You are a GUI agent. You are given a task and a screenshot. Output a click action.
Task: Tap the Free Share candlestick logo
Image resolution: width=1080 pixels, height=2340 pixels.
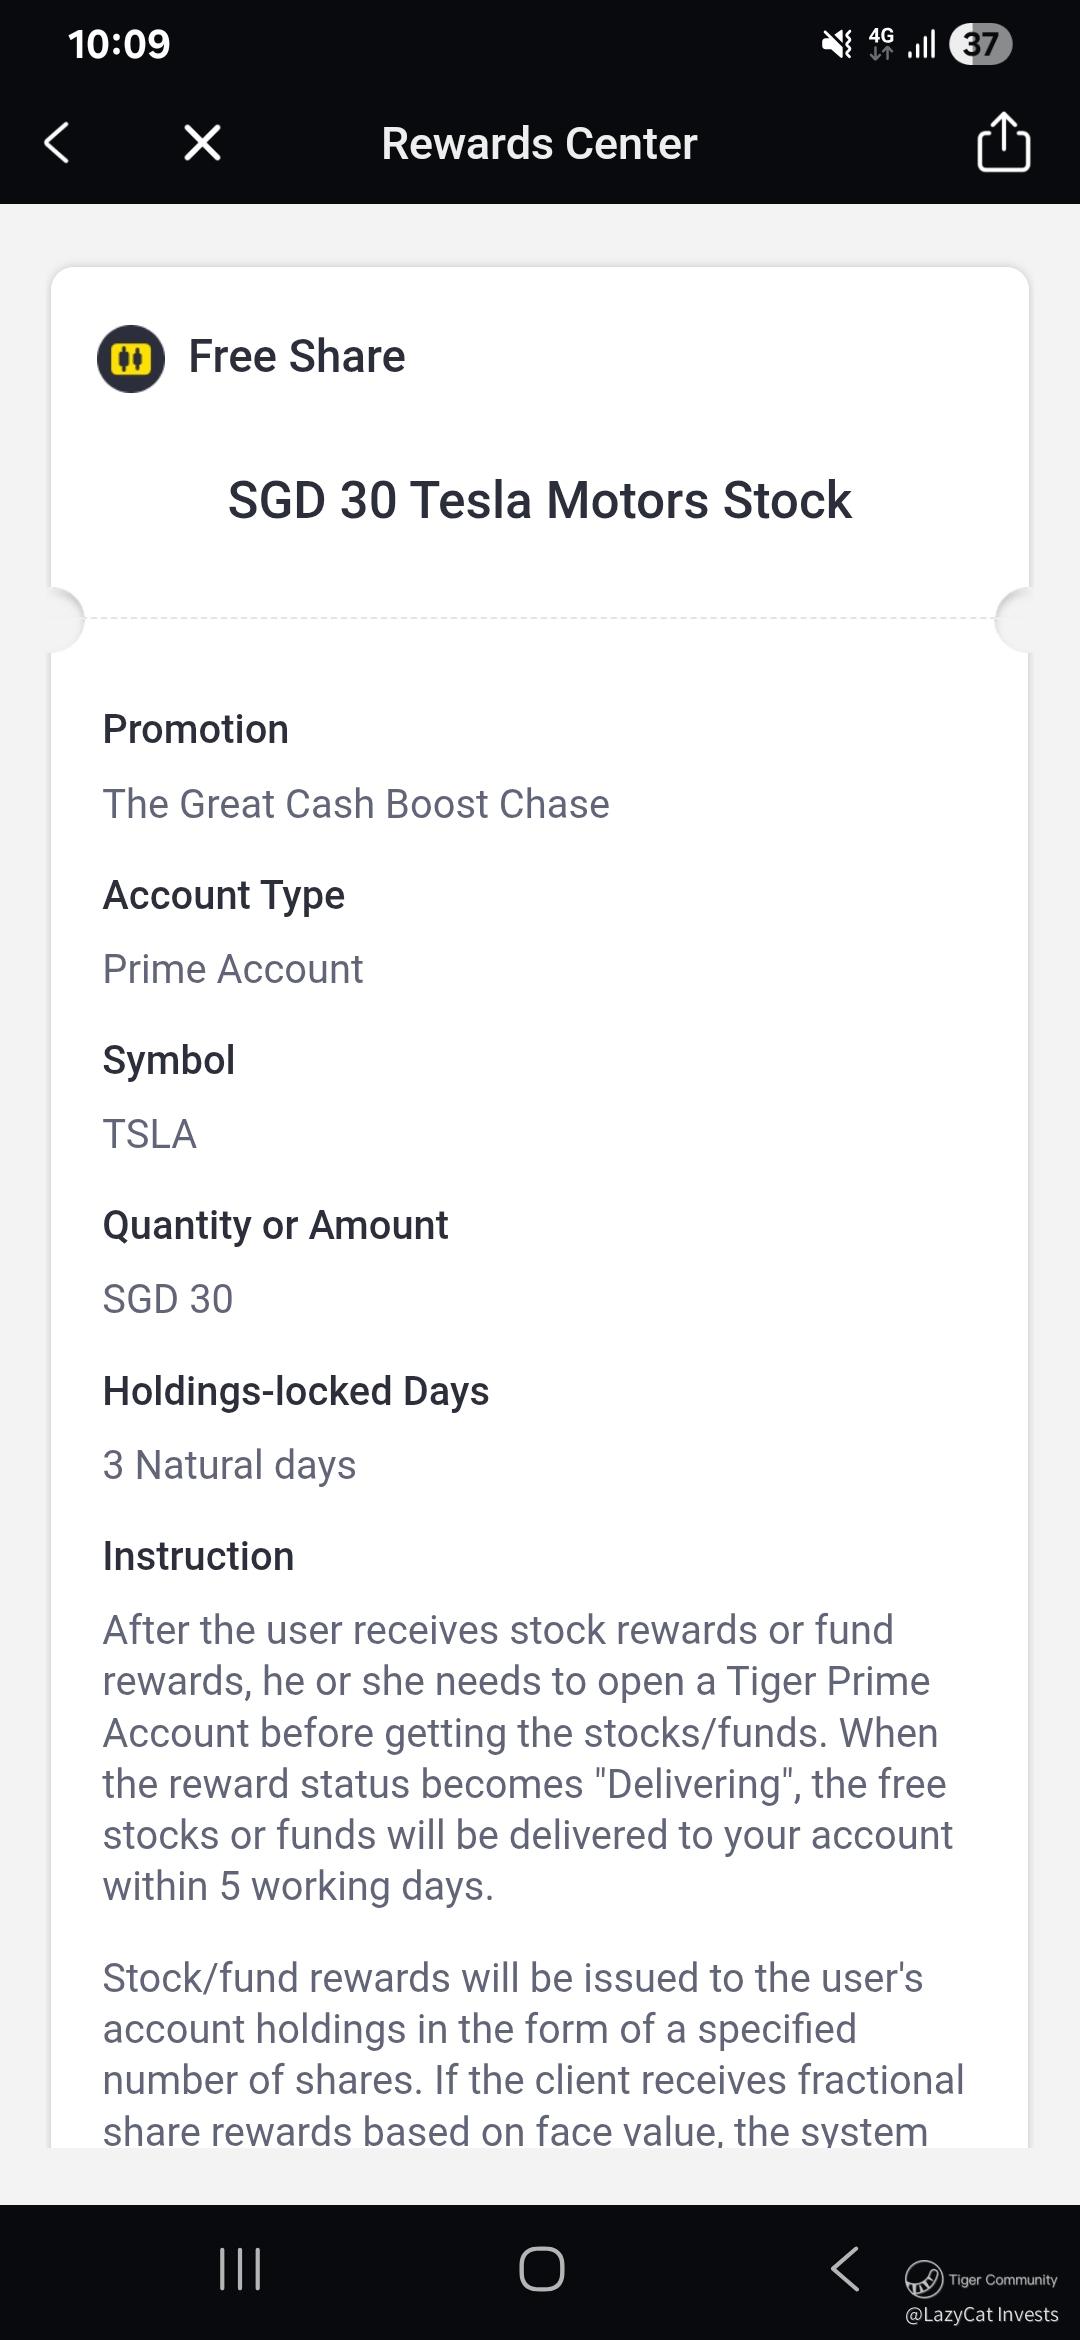pyautogui.click(x=131, y=358)
